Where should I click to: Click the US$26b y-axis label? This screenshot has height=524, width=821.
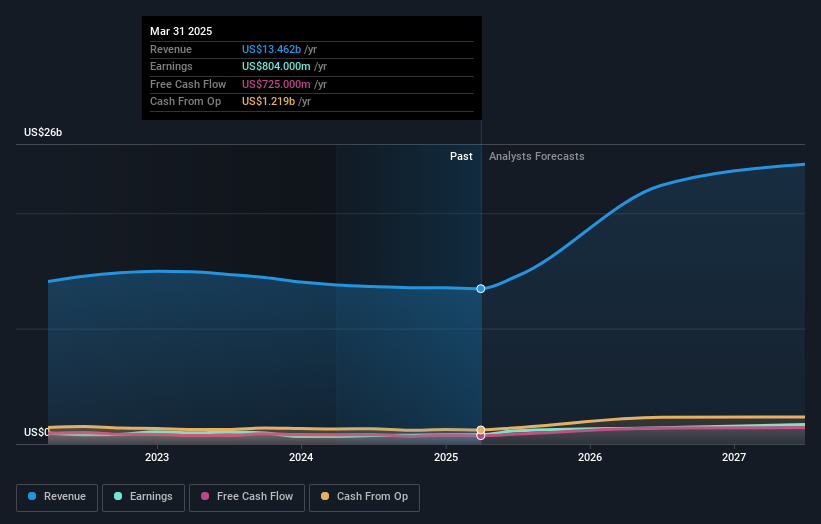click(x=43, y=132)
